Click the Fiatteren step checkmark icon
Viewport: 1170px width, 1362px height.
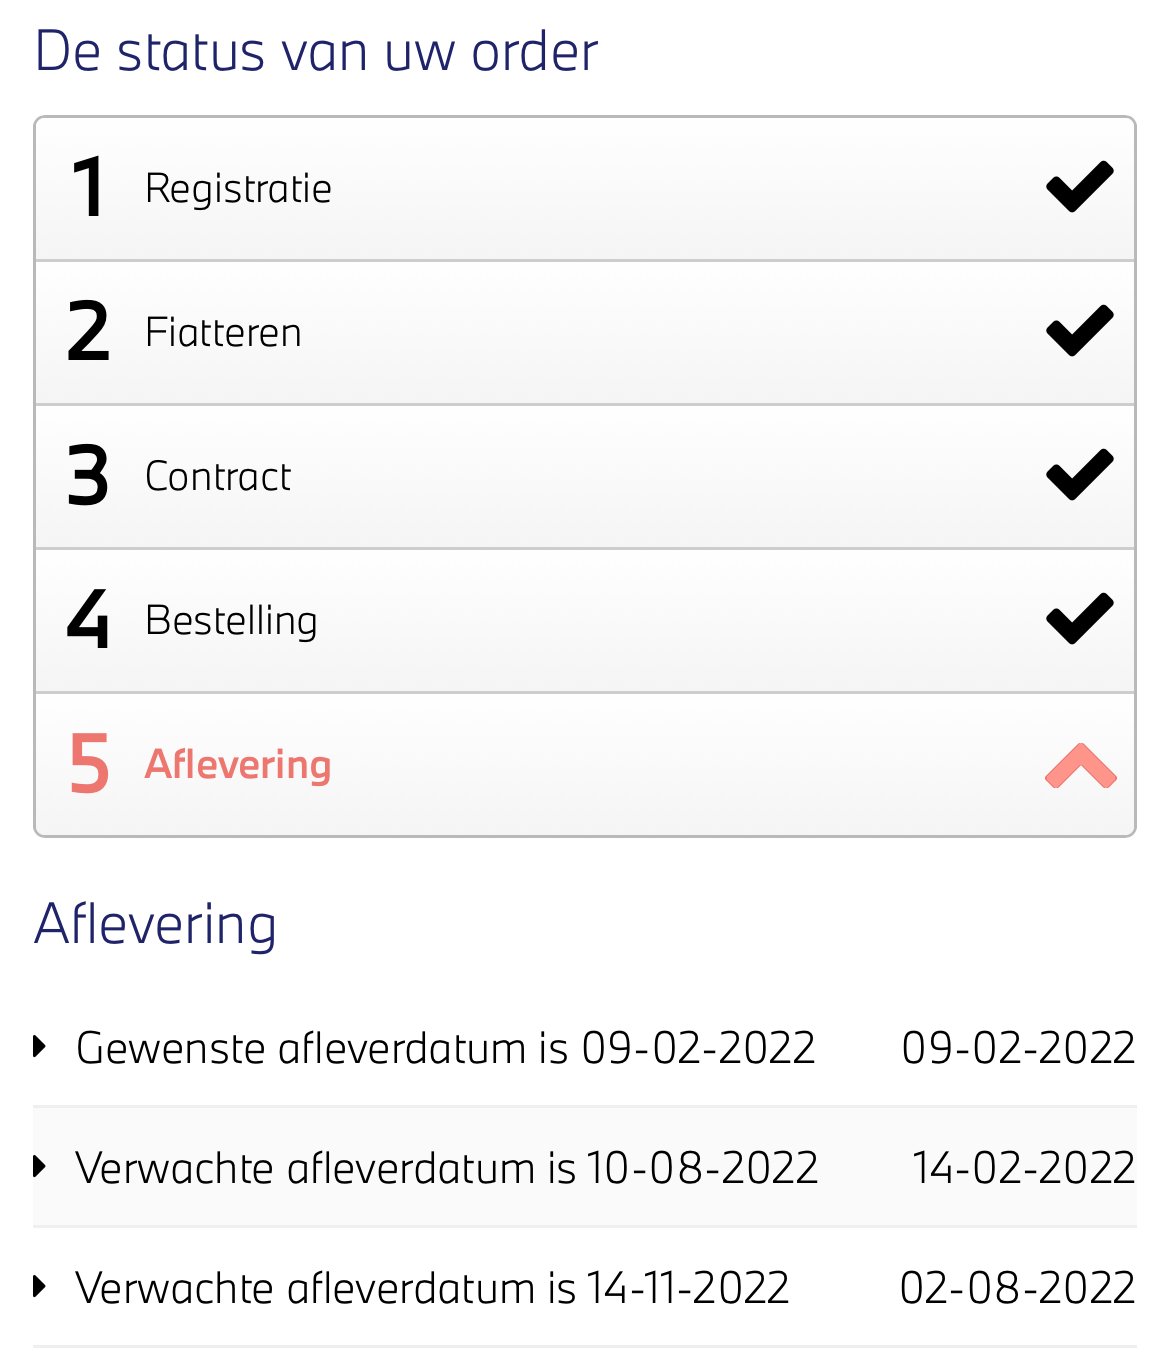coord(1079,331)
